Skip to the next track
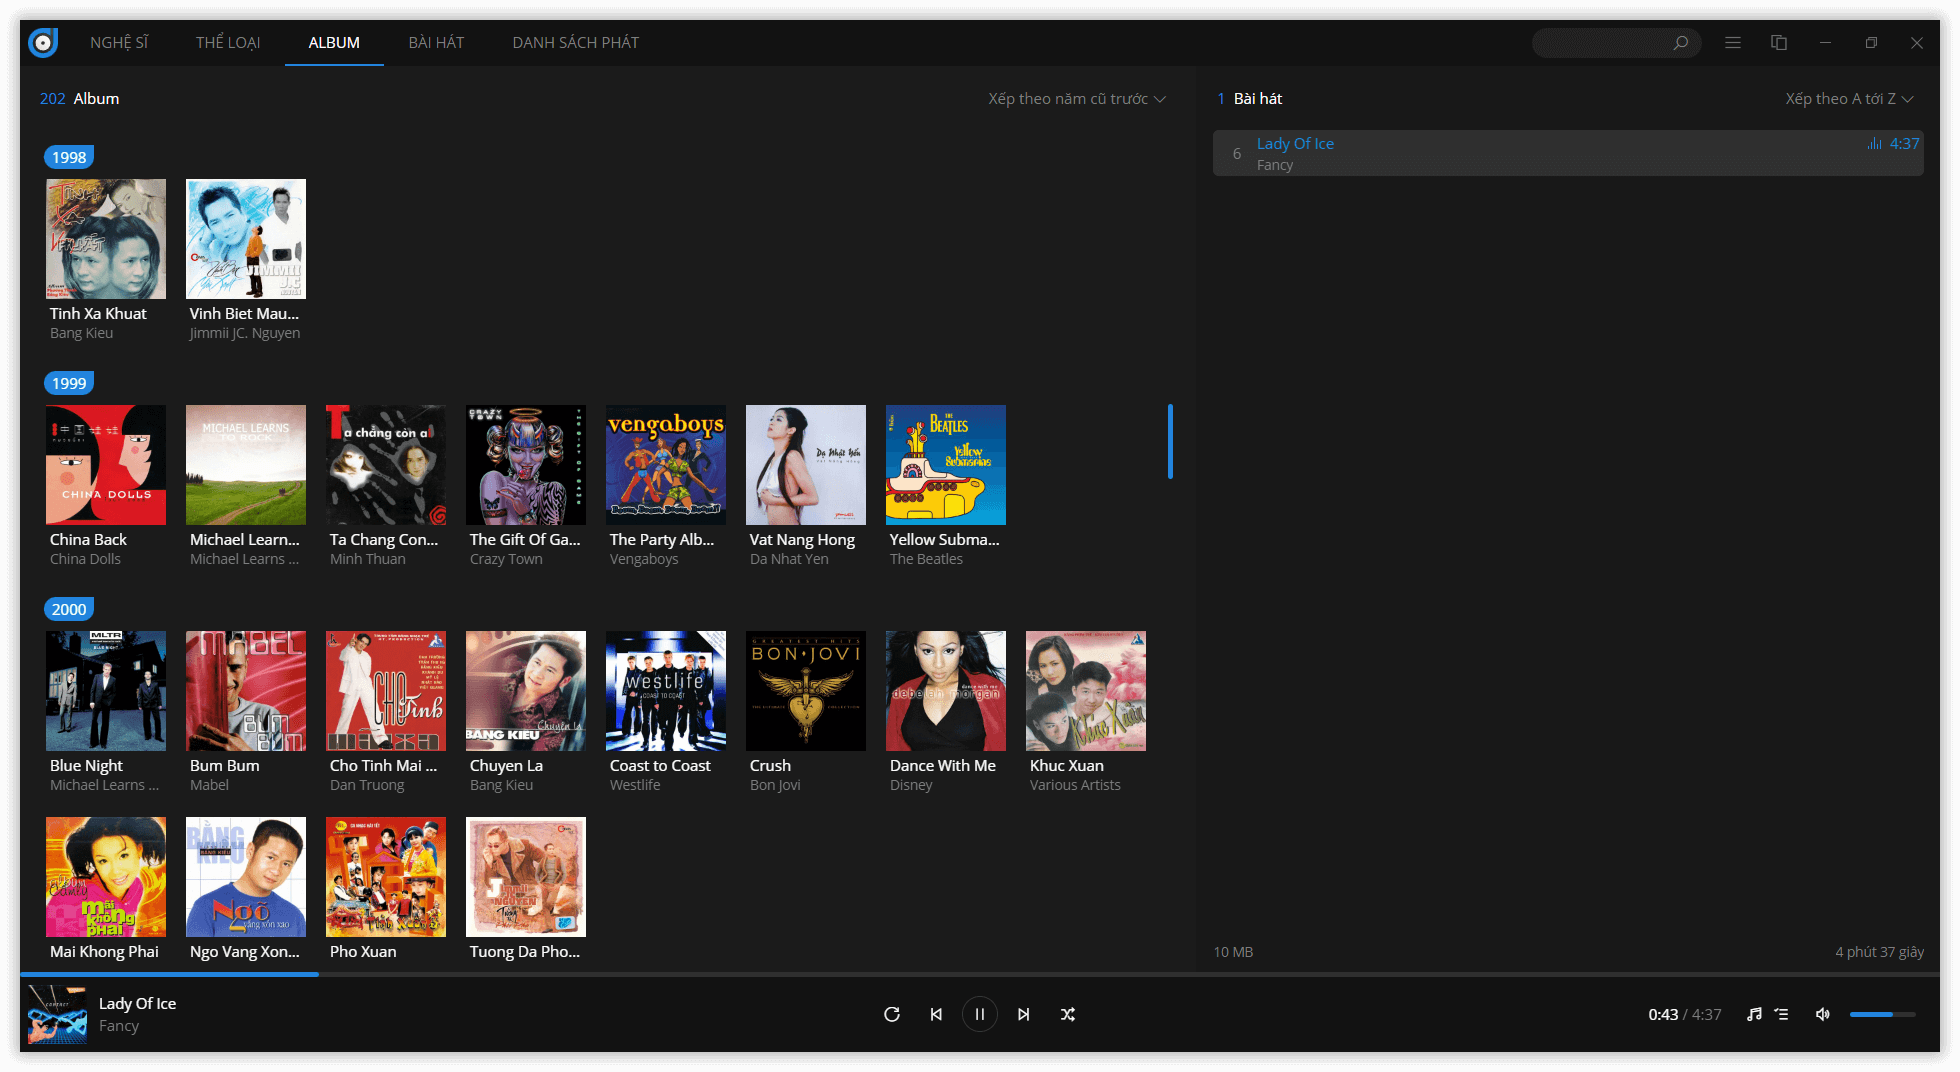The image size is (1960, 1072). (1023, 1014)
